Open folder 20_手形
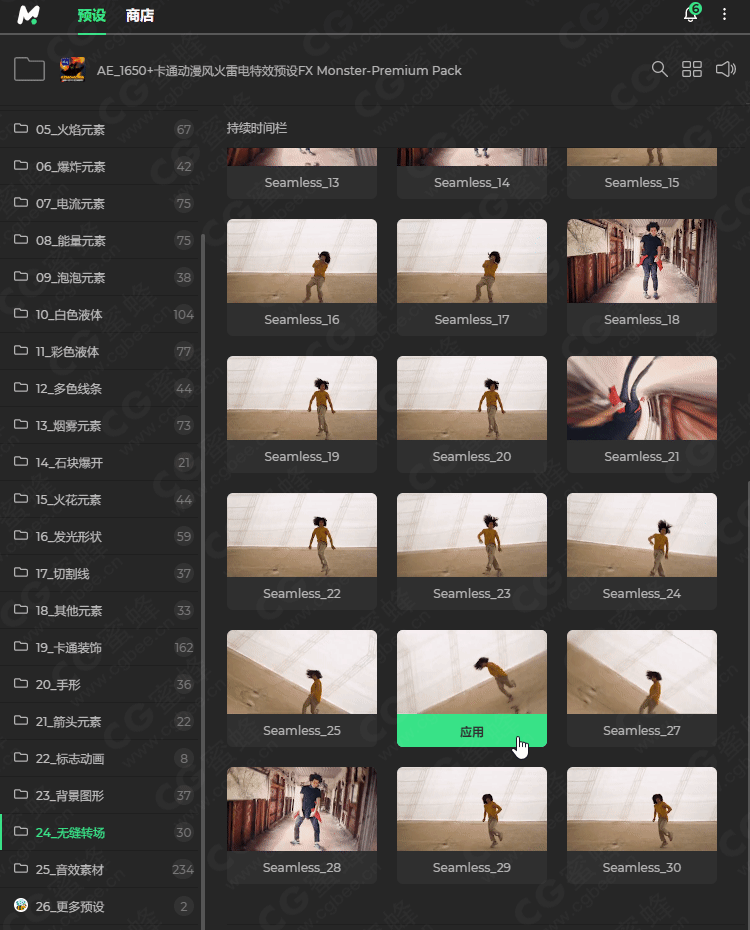The height and width of the screenshot is (930, 750). [x=100, y=684]
